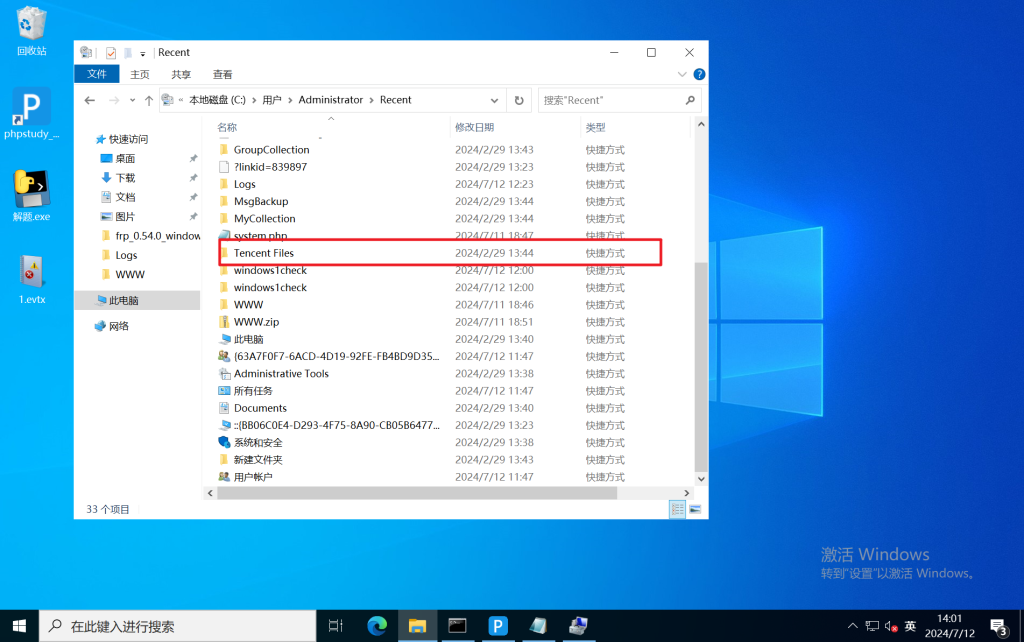Viewport: 1024px width, 642px height.
Task: Switch to the 查看 ribbon tab
Action: [x=222, y=74]
